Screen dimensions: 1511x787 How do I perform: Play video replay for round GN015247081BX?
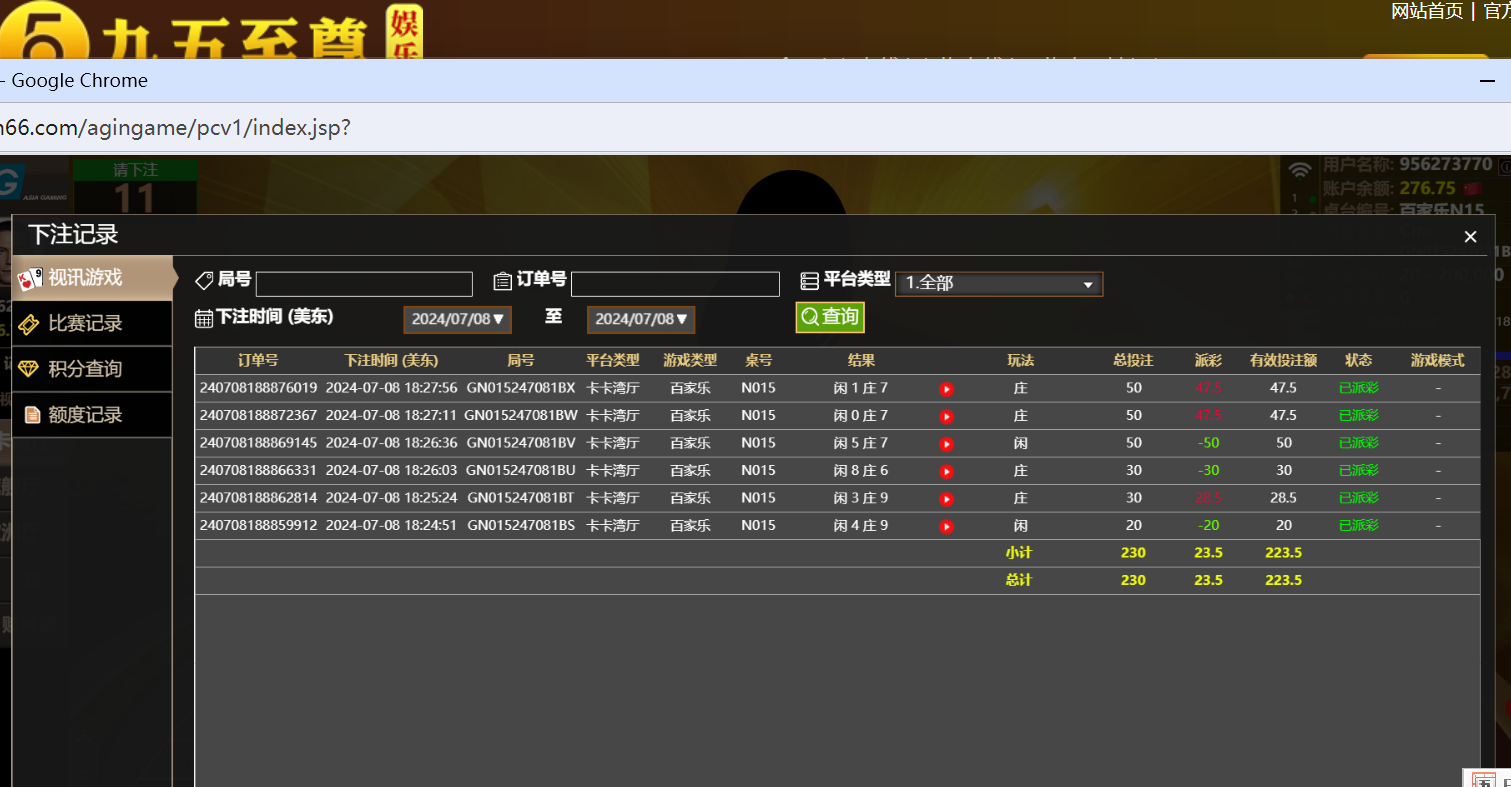(946, 389)
